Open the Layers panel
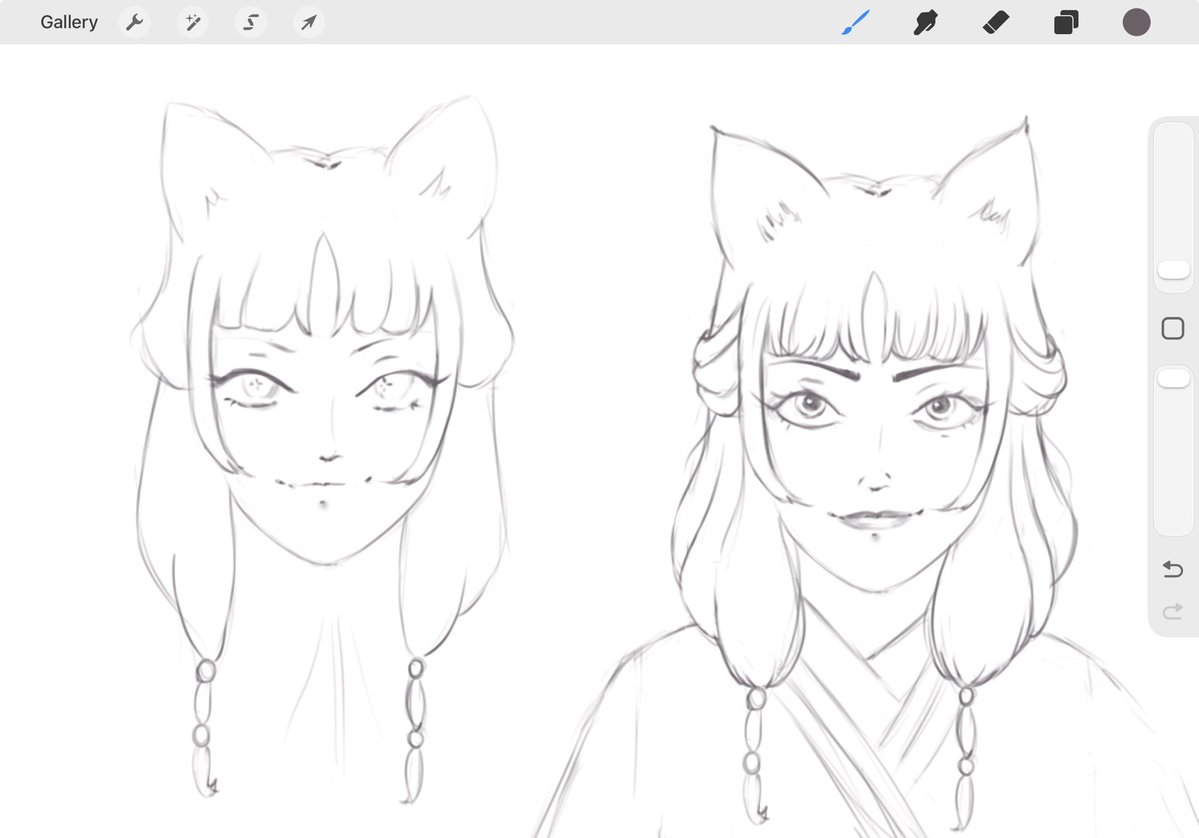Screen dimensions: 1199x838 click(x=1066, y=22)
